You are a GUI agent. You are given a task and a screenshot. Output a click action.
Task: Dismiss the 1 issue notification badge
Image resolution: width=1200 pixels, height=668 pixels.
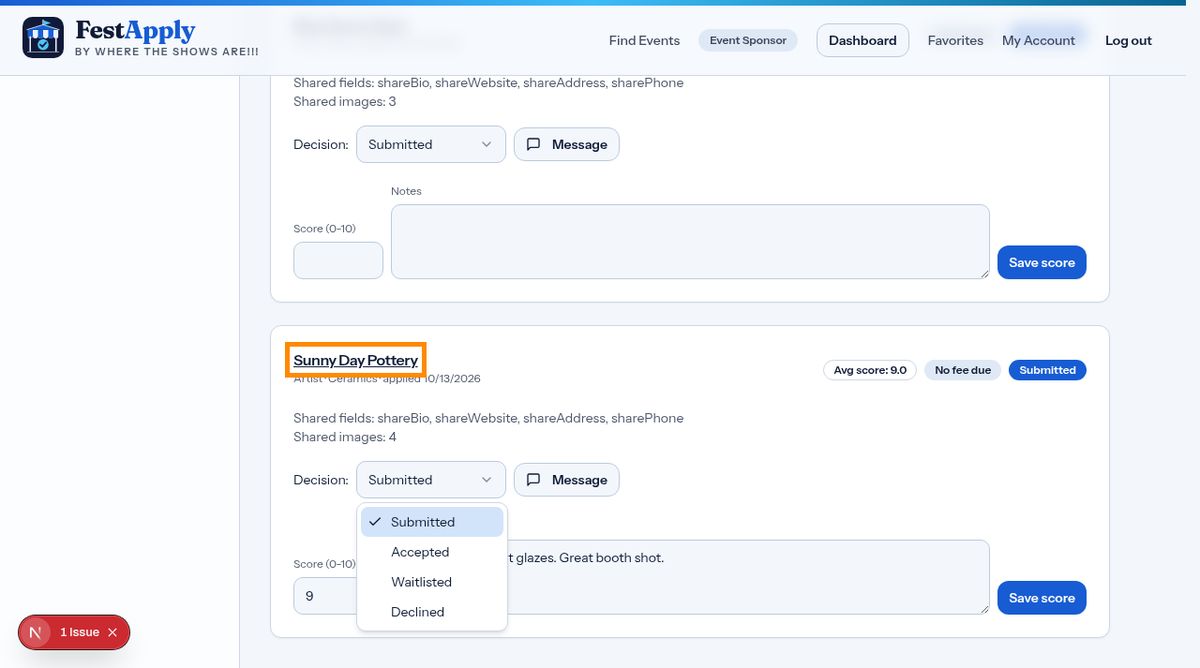[x=113, y=632]
